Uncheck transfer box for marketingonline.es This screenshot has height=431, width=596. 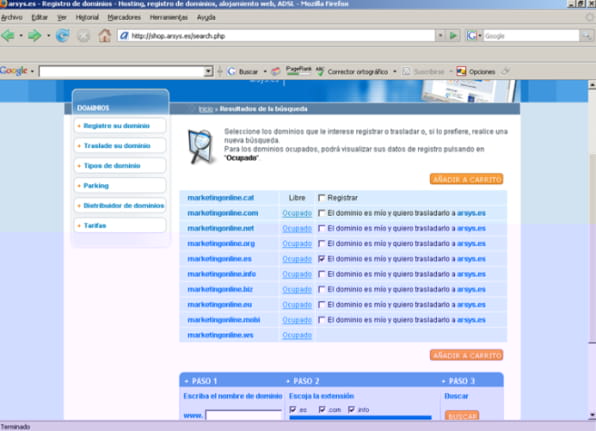tap(322, 259)
